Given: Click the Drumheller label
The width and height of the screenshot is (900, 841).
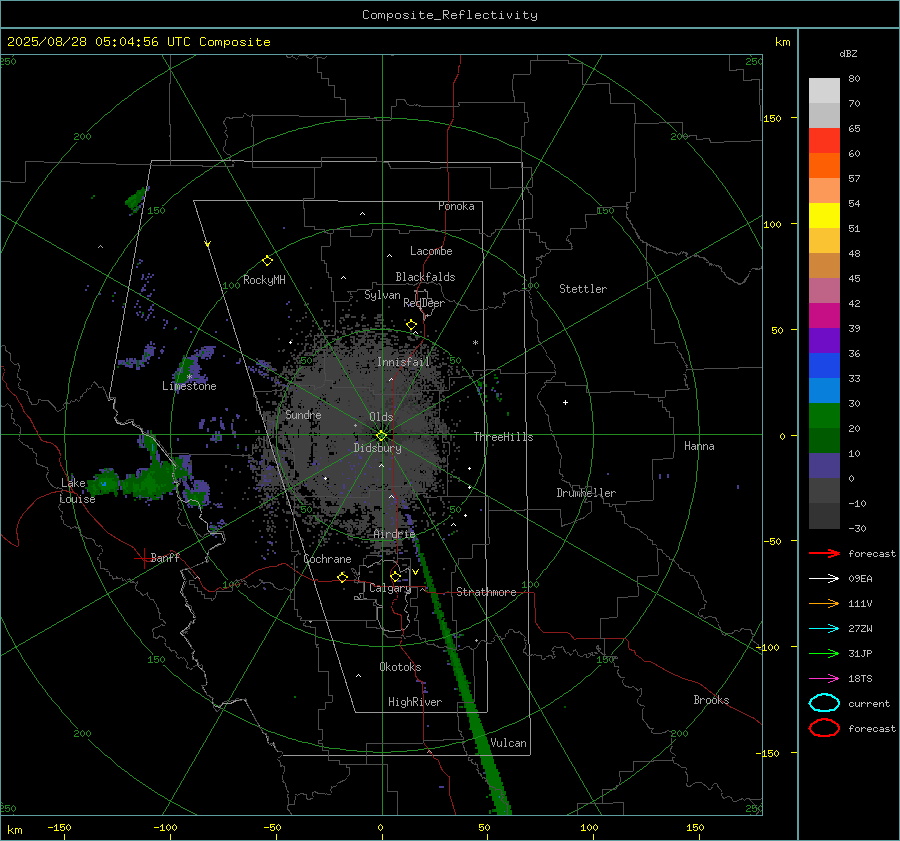Looking at the screenshot, I should 586,493.
